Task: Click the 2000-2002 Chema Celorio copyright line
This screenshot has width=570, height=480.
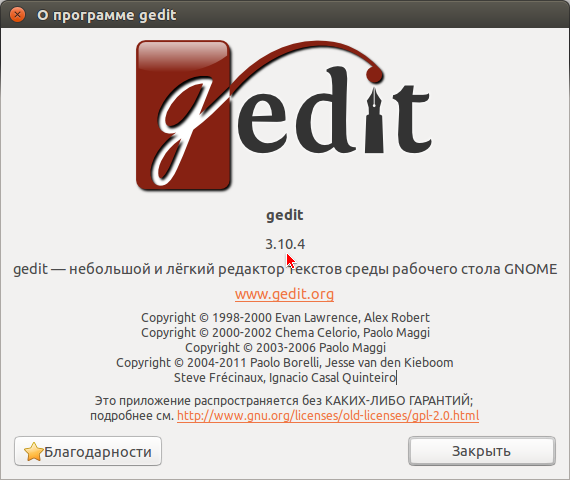Action: pyautogui.click(x=285, y=333)
